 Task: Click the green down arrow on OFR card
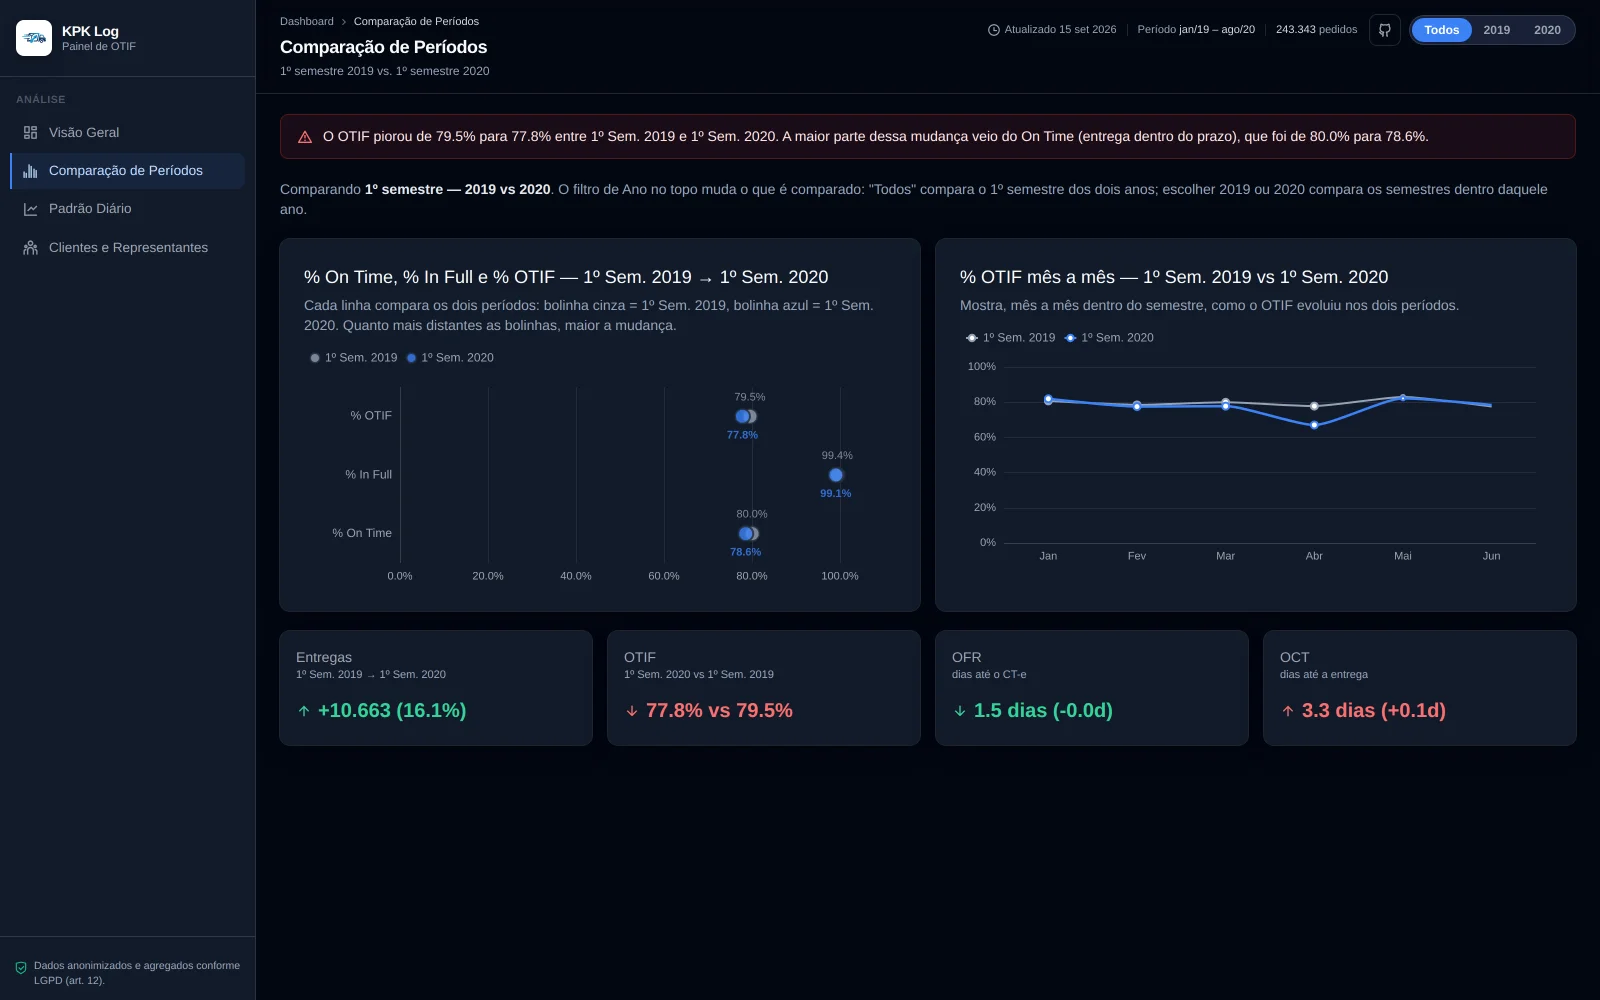click(x=960, y=711)
